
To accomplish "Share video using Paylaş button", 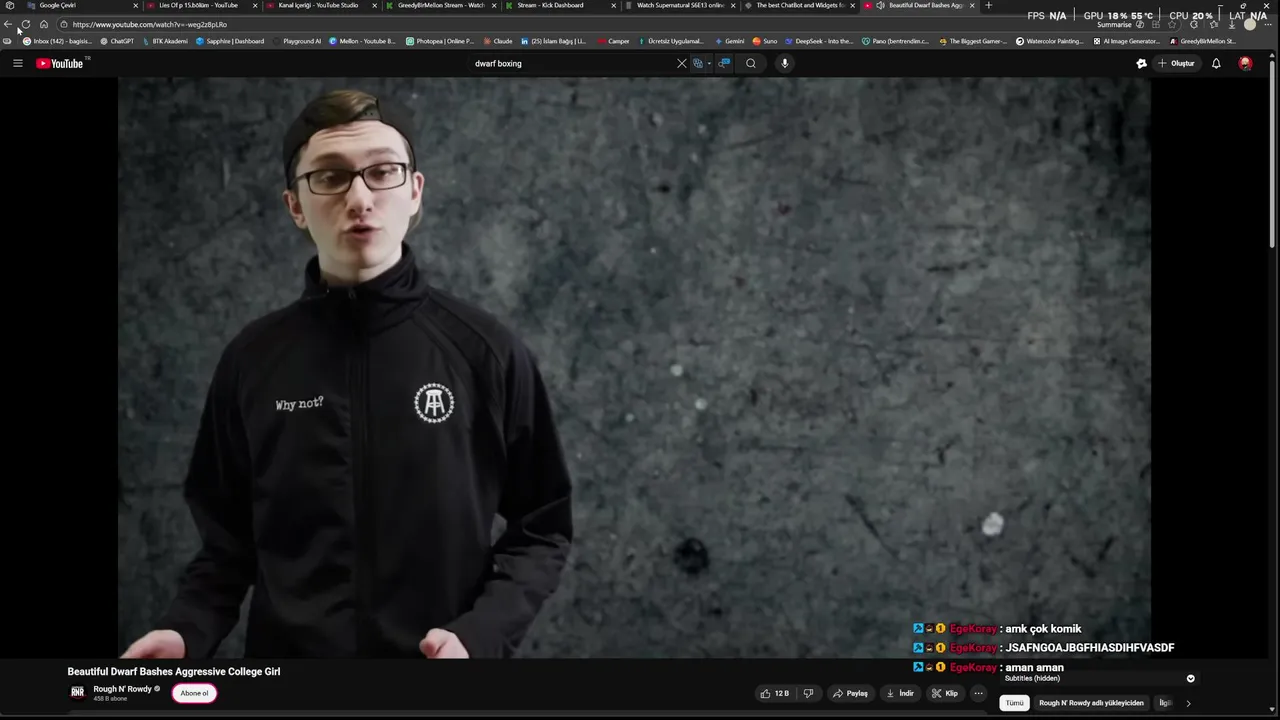I will pos(851,693).
